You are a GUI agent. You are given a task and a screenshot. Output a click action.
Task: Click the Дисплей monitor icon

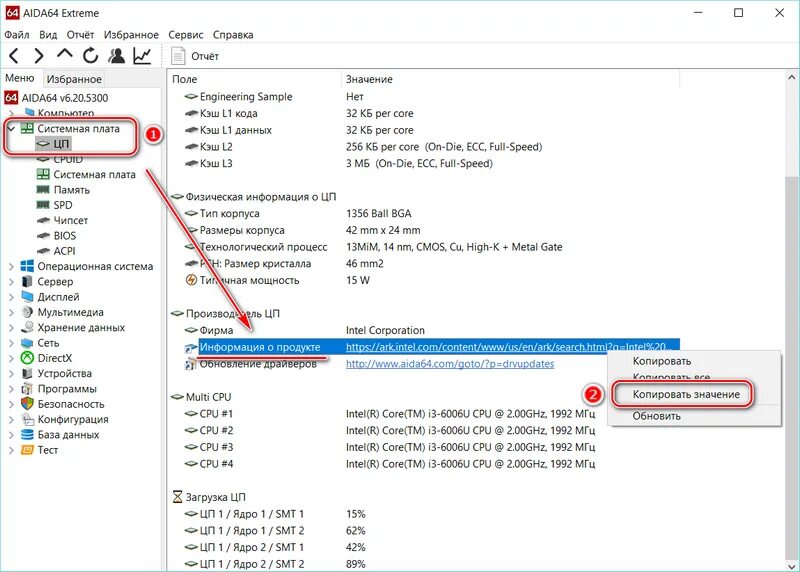pos(27,296)
